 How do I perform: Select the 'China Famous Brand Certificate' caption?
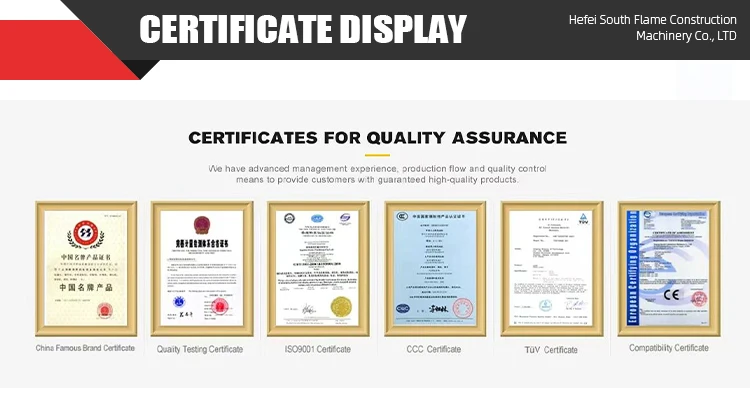[85, 348]
